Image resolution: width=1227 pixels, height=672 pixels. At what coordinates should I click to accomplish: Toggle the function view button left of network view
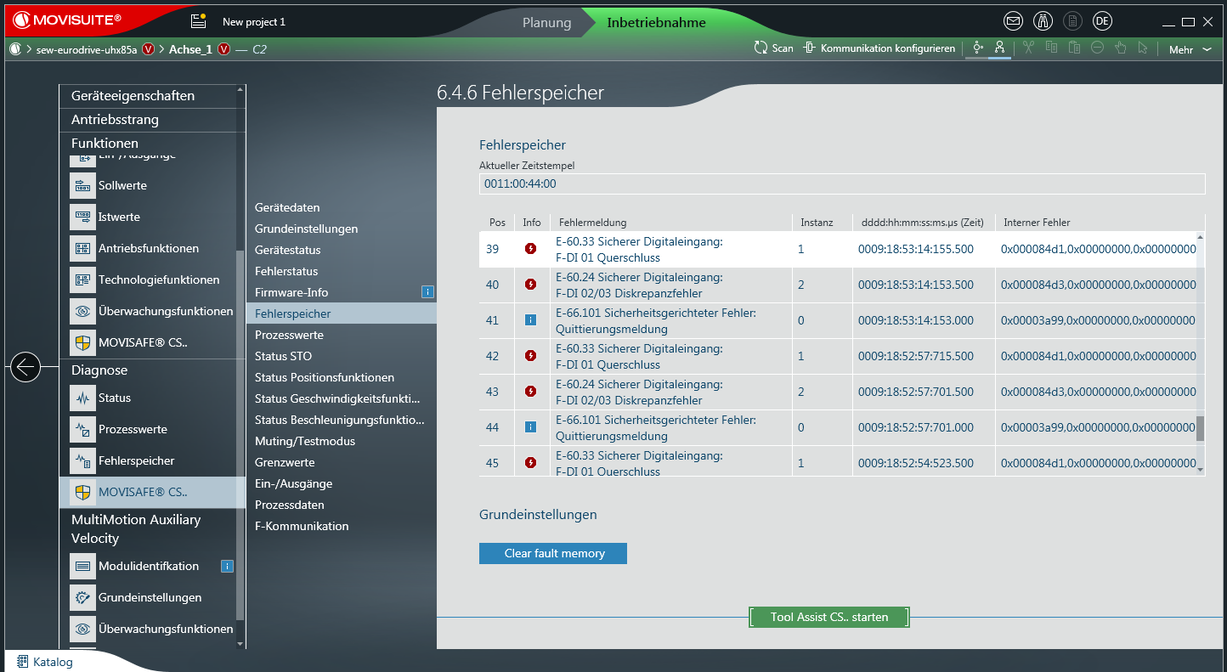point(977,48)
